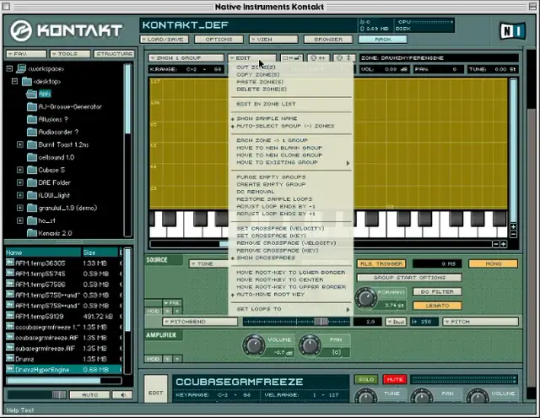Screen dimensions: 540x418
Task: Toggle the Mono button
Action: coord(493,264)
